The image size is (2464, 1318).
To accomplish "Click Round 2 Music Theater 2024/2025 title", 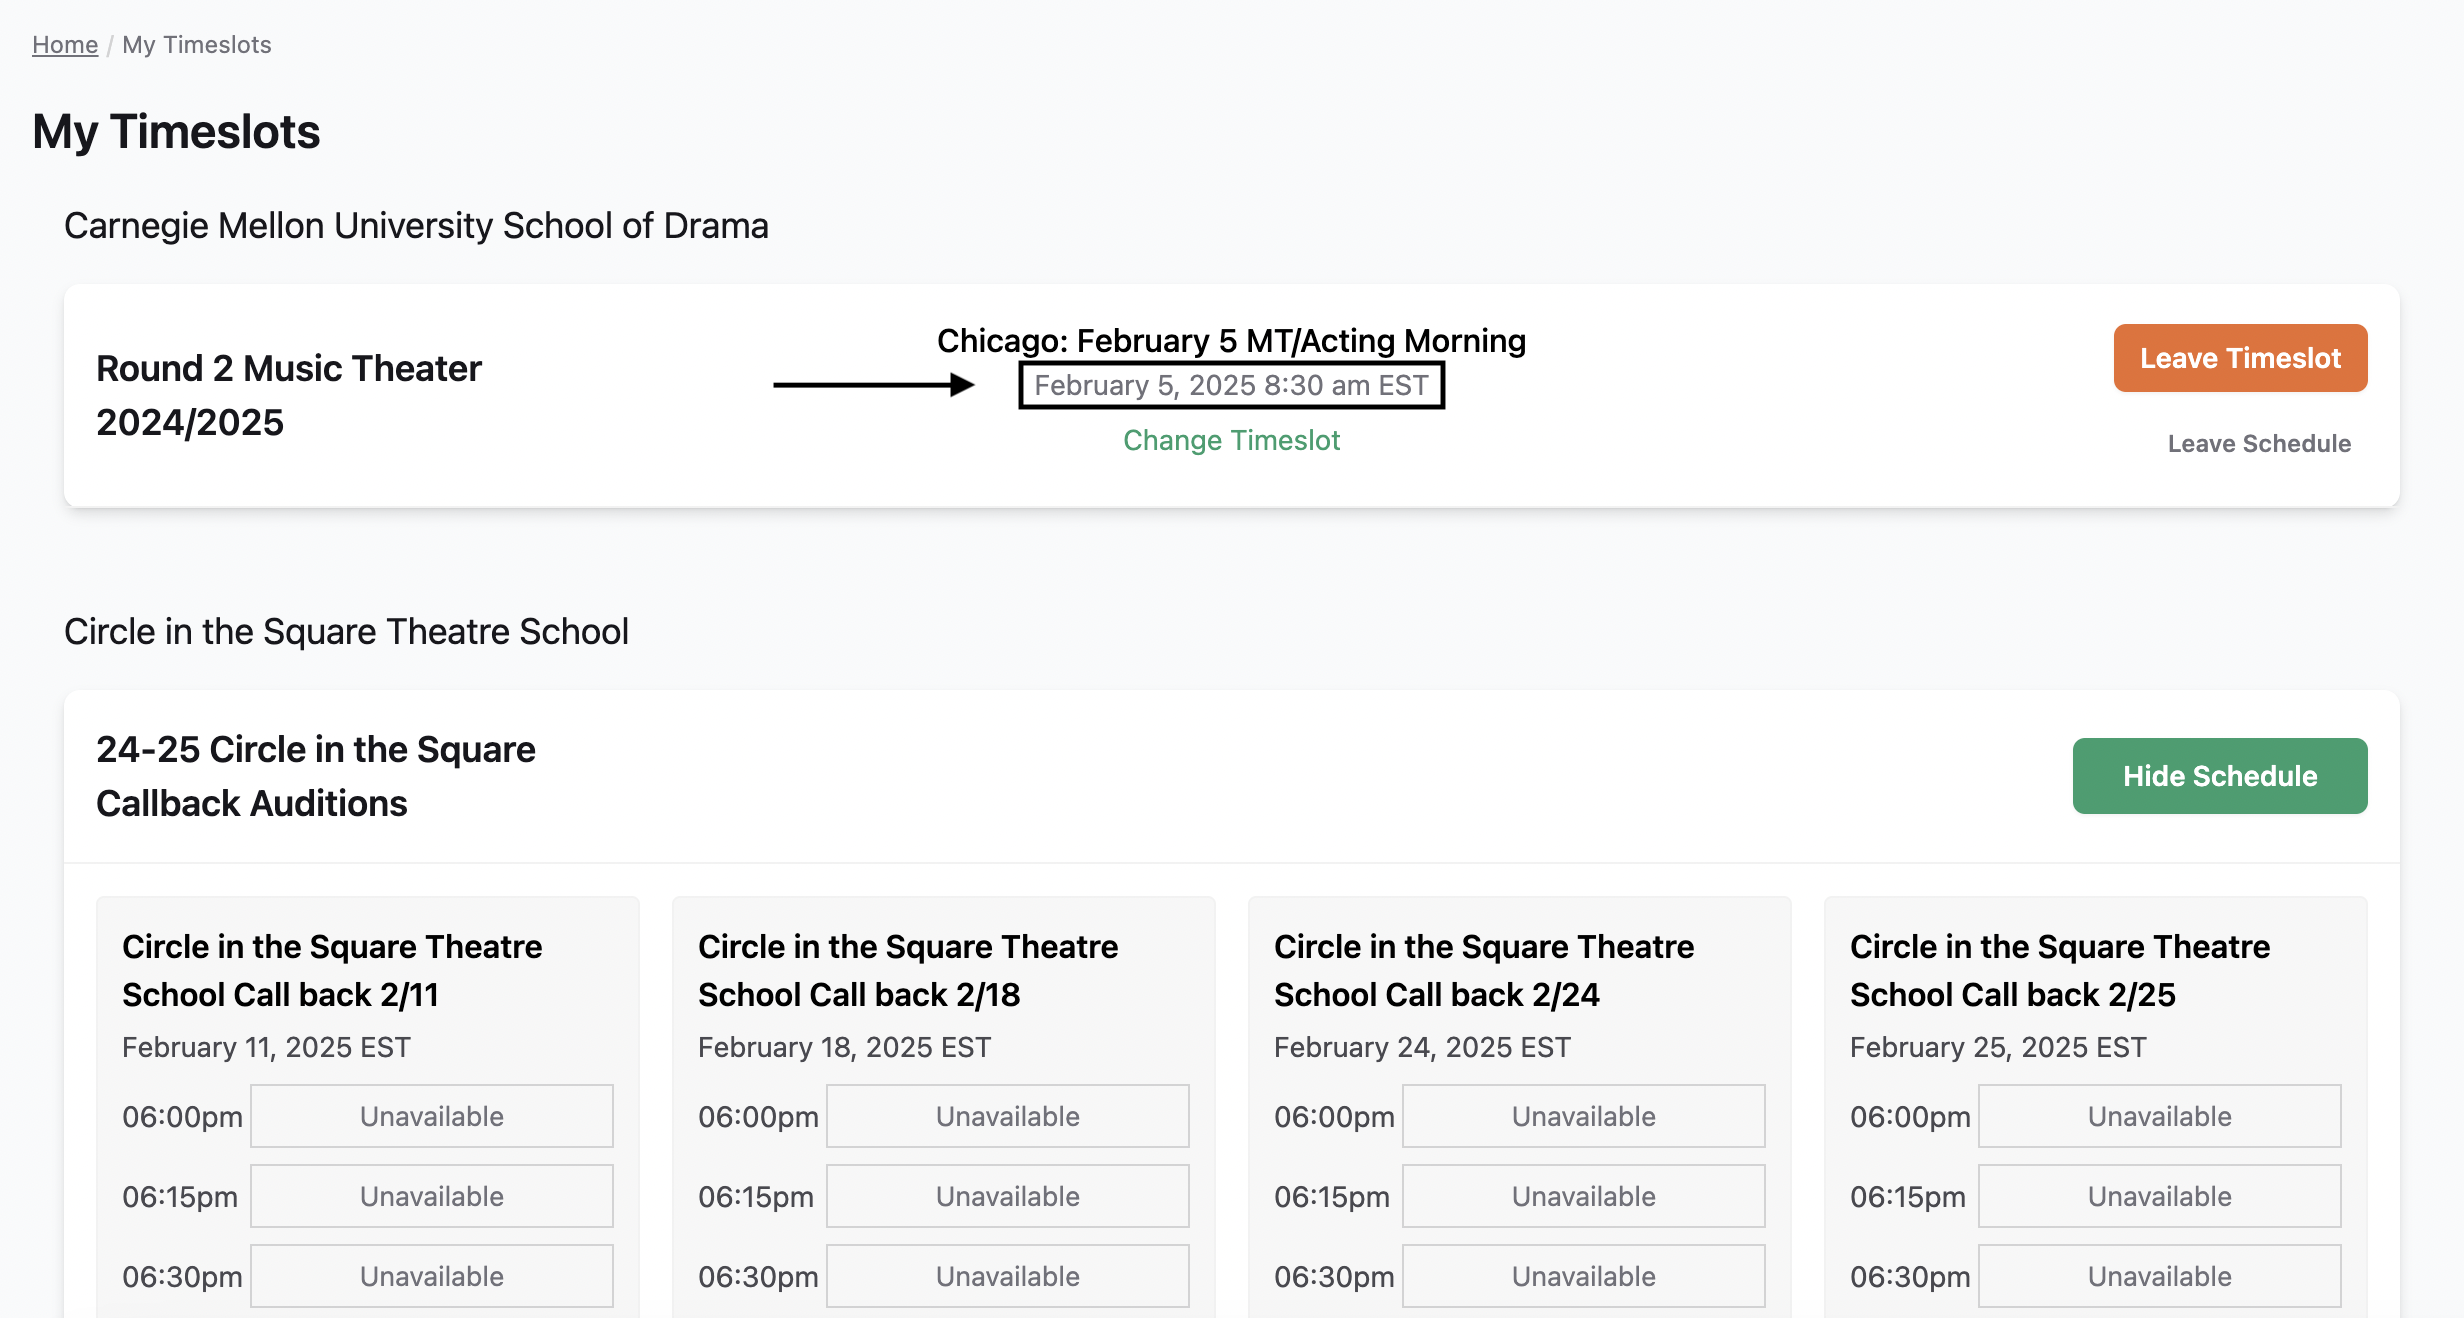I will click(289, 395).
